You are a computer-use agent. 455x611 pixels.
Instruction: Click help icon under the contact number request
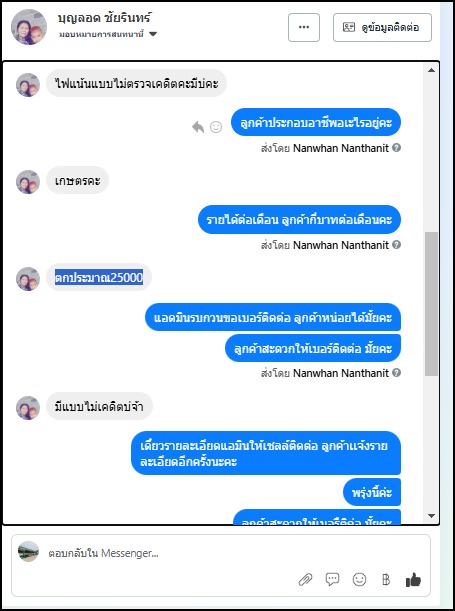396,373
